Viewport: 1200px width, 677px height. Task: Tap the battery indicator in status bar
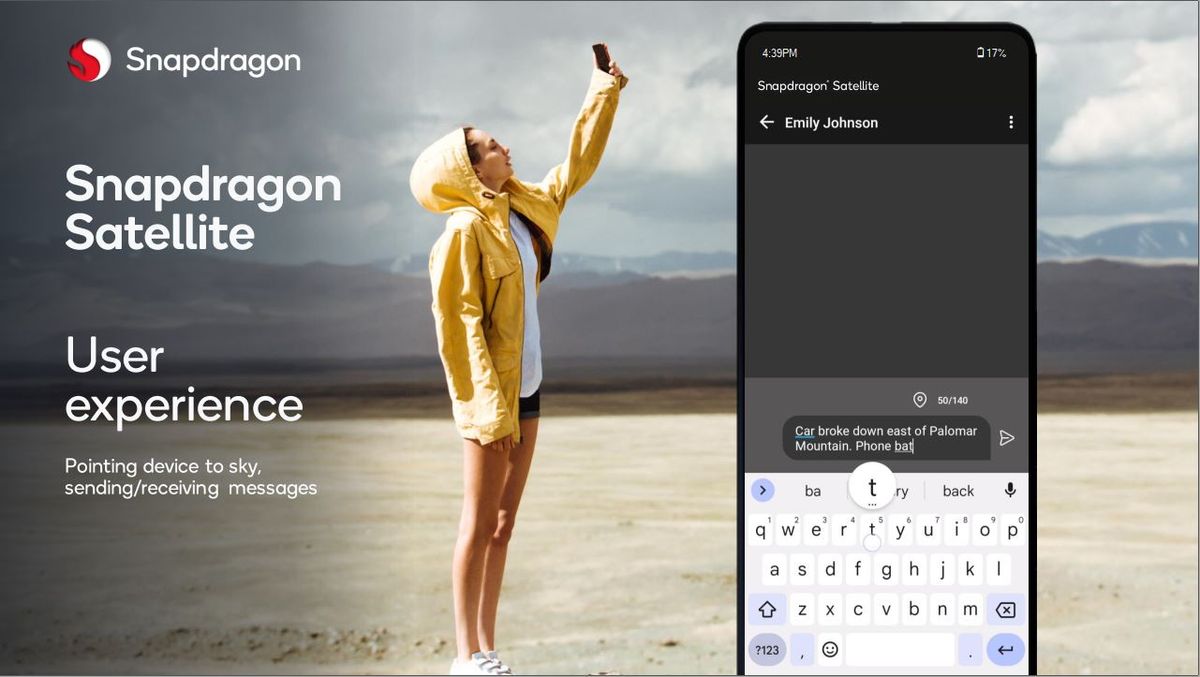(991, 53)
